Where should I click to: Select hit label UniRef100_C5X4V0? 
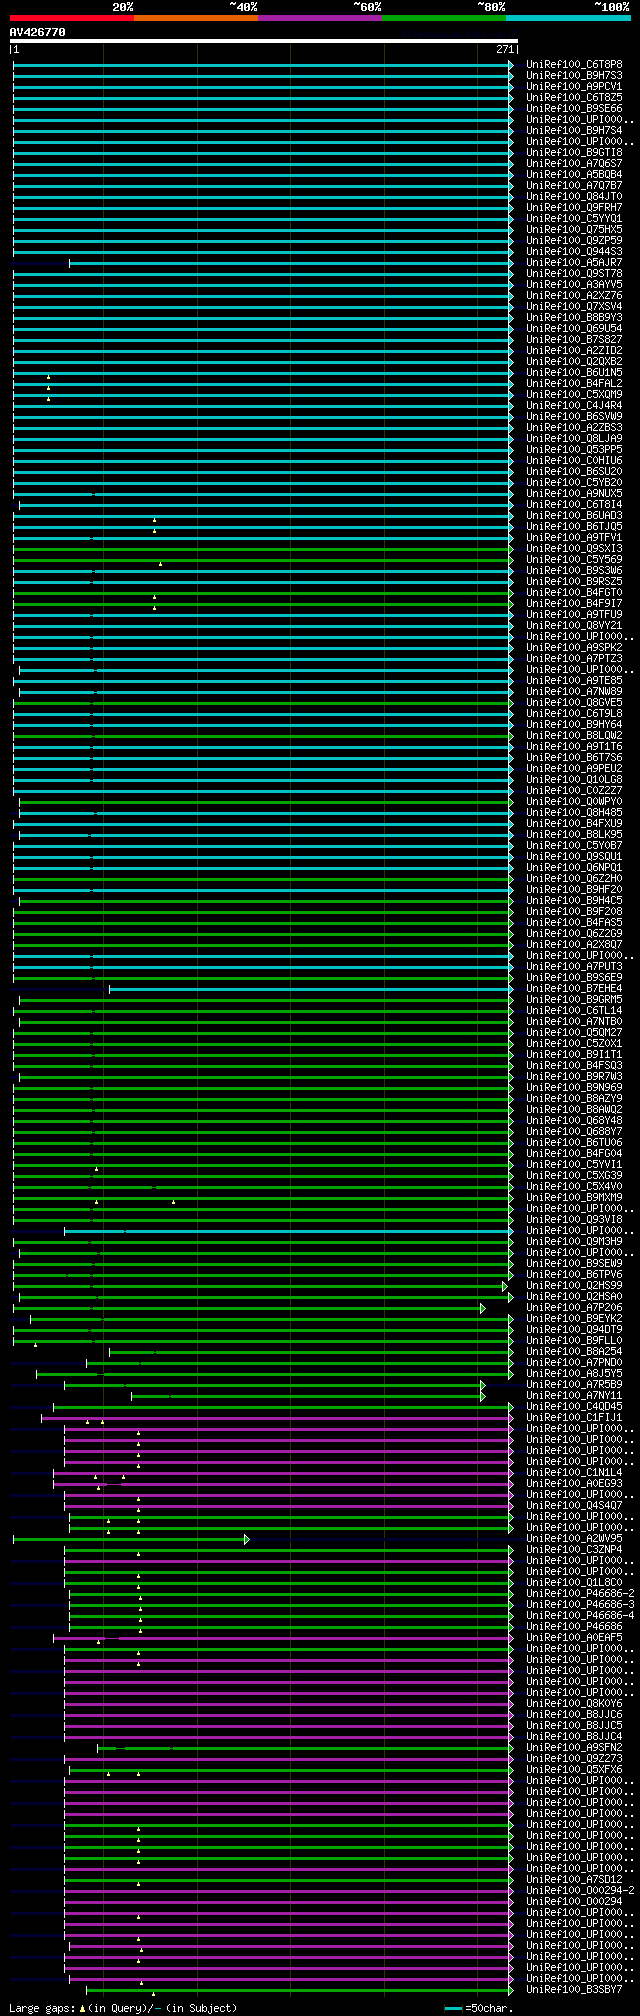(x=574, y=1186)
